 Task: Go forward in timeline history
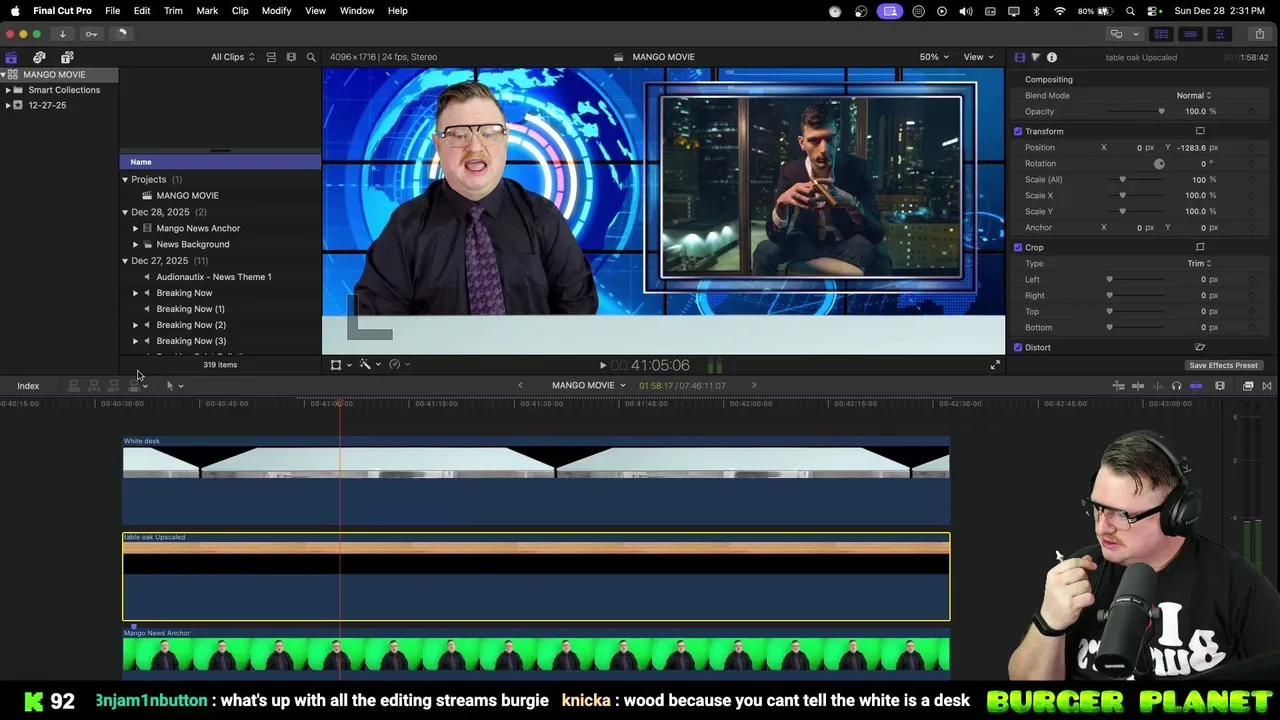pyautogui.click(x=754, y=385)
